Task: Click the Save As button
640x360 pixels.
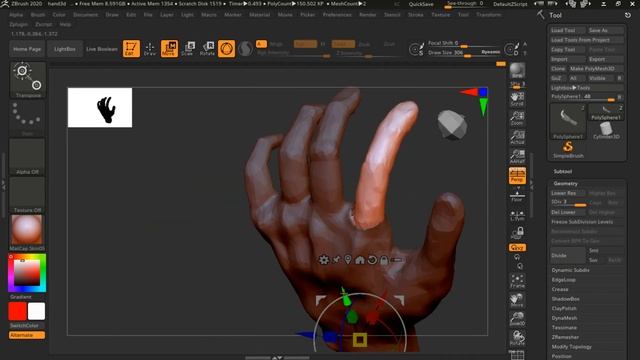Action: (605, 30)
